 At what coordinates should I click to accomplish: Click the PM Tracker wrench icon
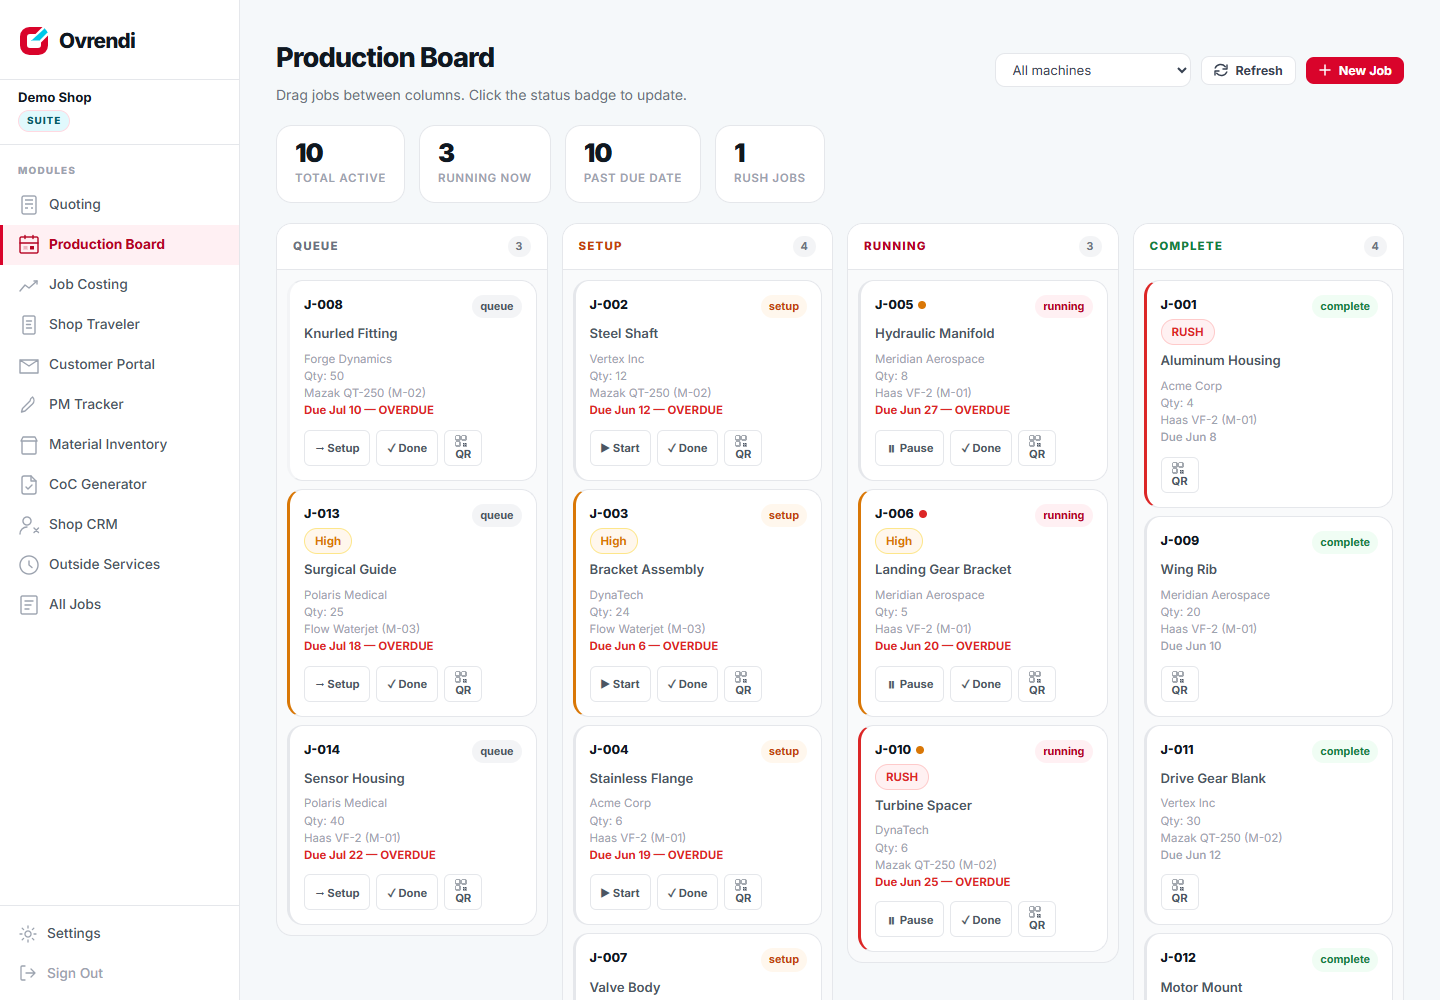[x=29, y=405]
